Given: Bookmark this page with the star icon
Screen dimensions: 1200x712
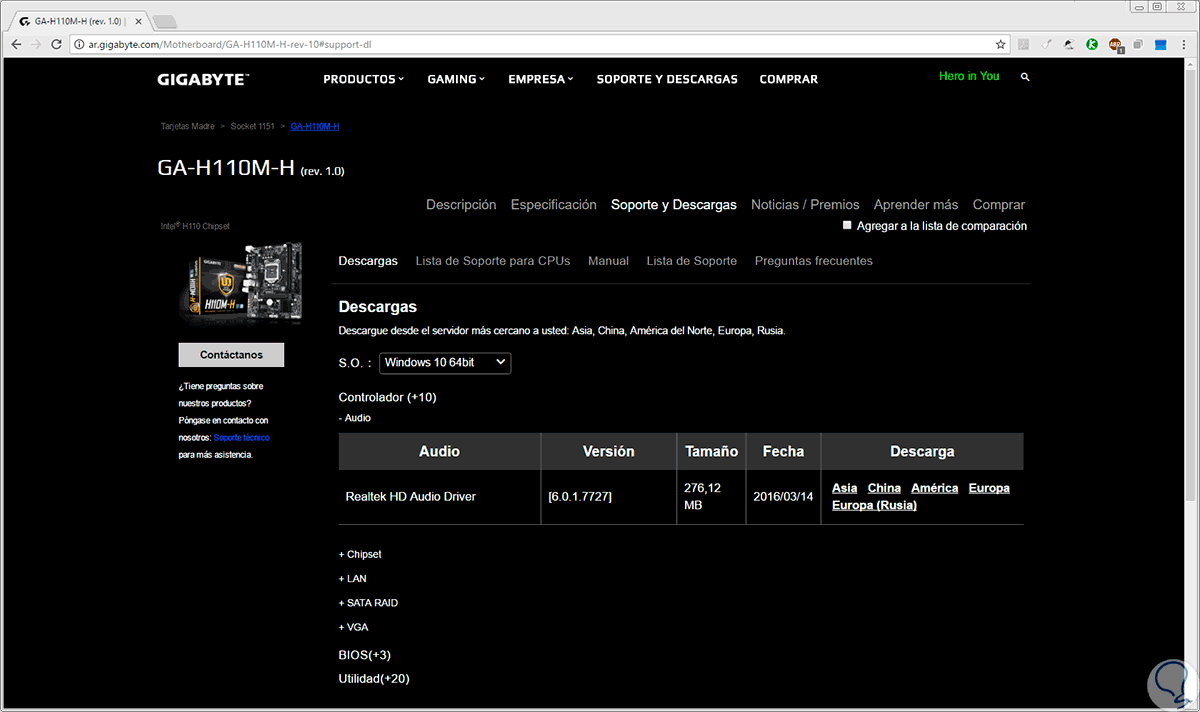Looking at the screenshot, I should [1000, 44].
